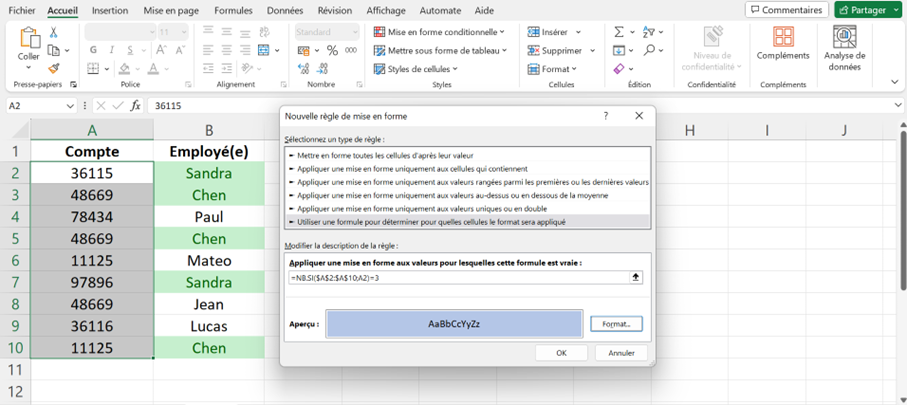Screen dimensions: 907x405
Task: Align text right in Alignement group
Action: [245, 50]
